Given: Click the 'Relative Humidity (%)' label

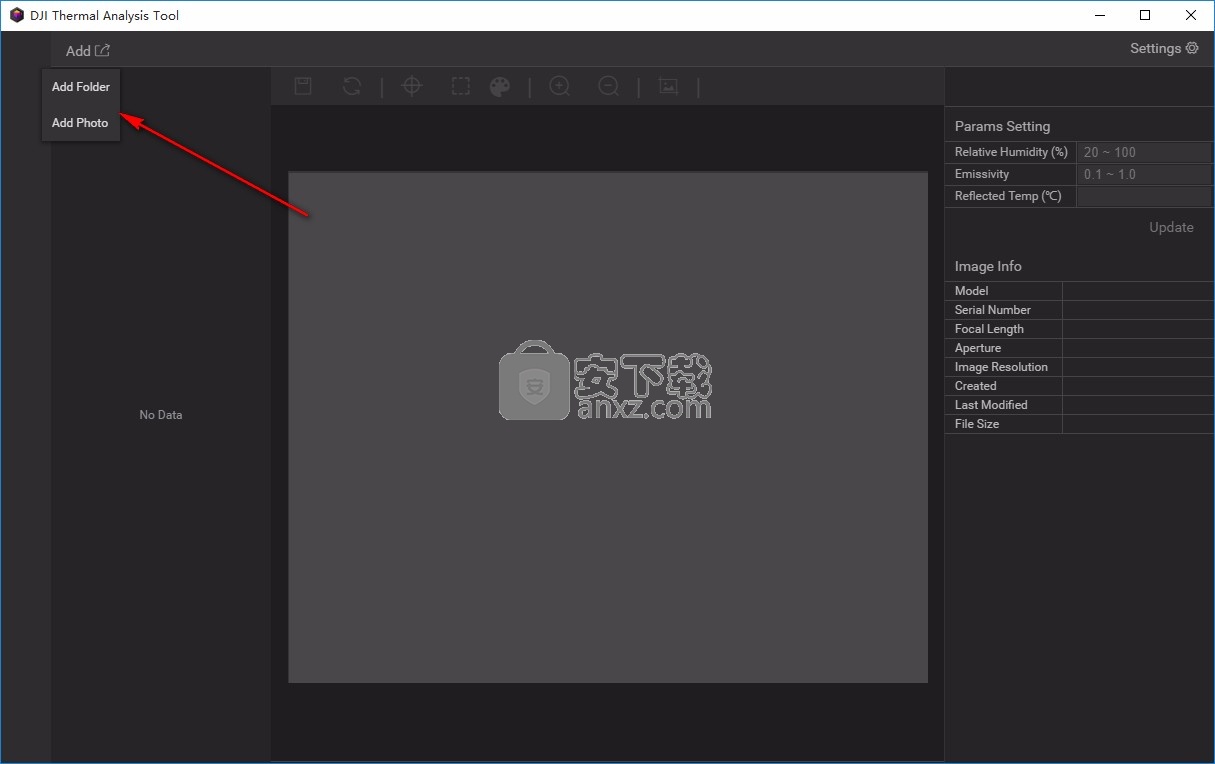Looking at the screenshot, I should (1011, 152).
